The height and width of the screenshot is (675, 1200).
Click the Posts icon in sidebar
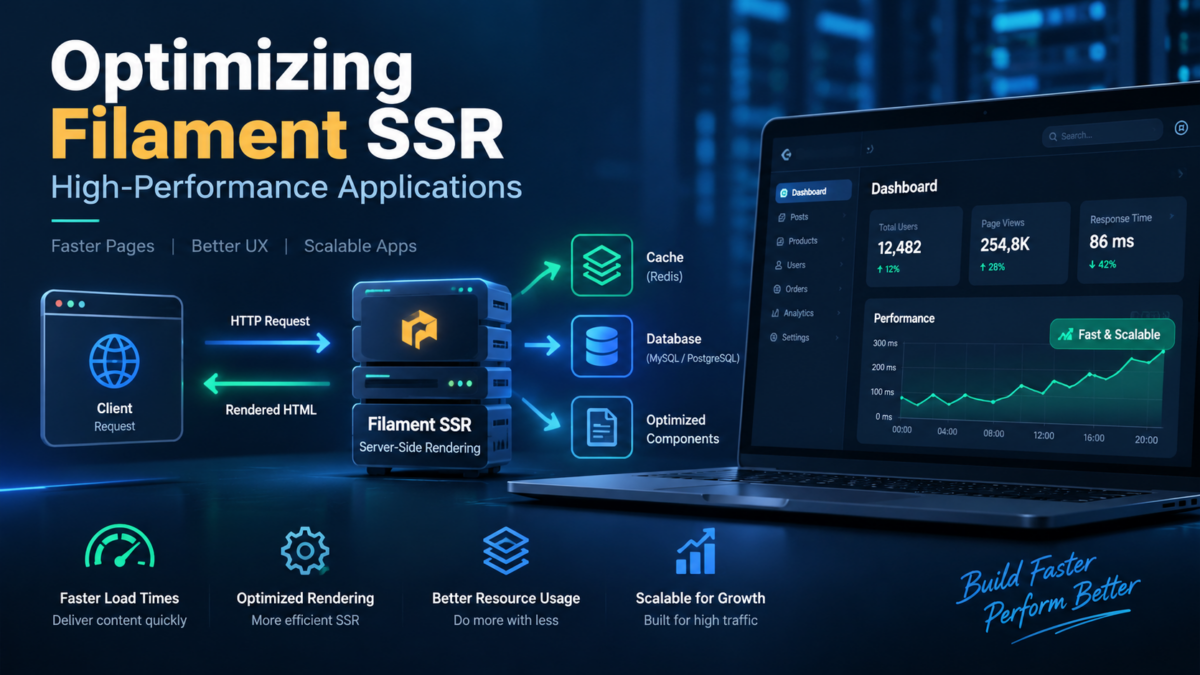[x=781, y=216]
